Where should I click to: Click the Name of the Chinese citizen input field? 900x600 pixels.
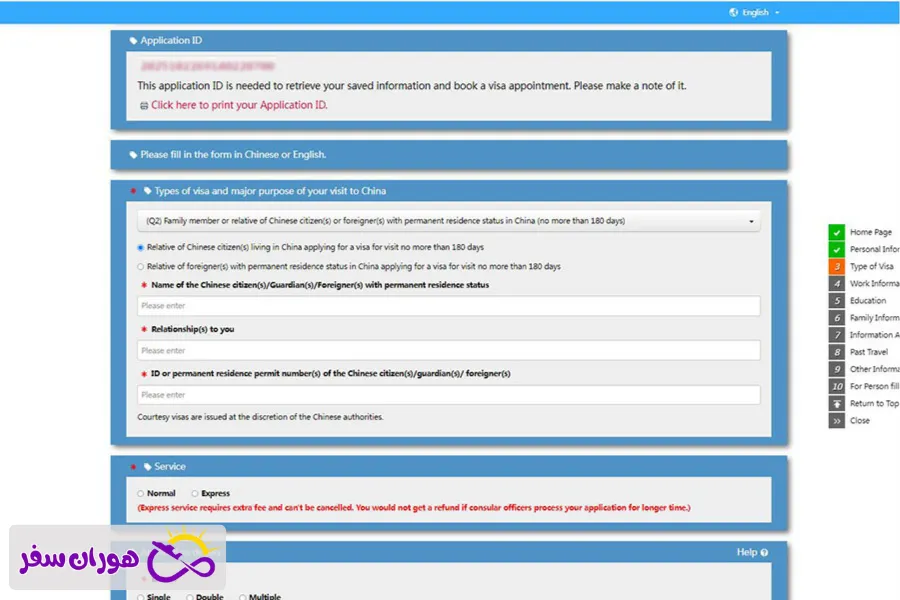[448, 306]
